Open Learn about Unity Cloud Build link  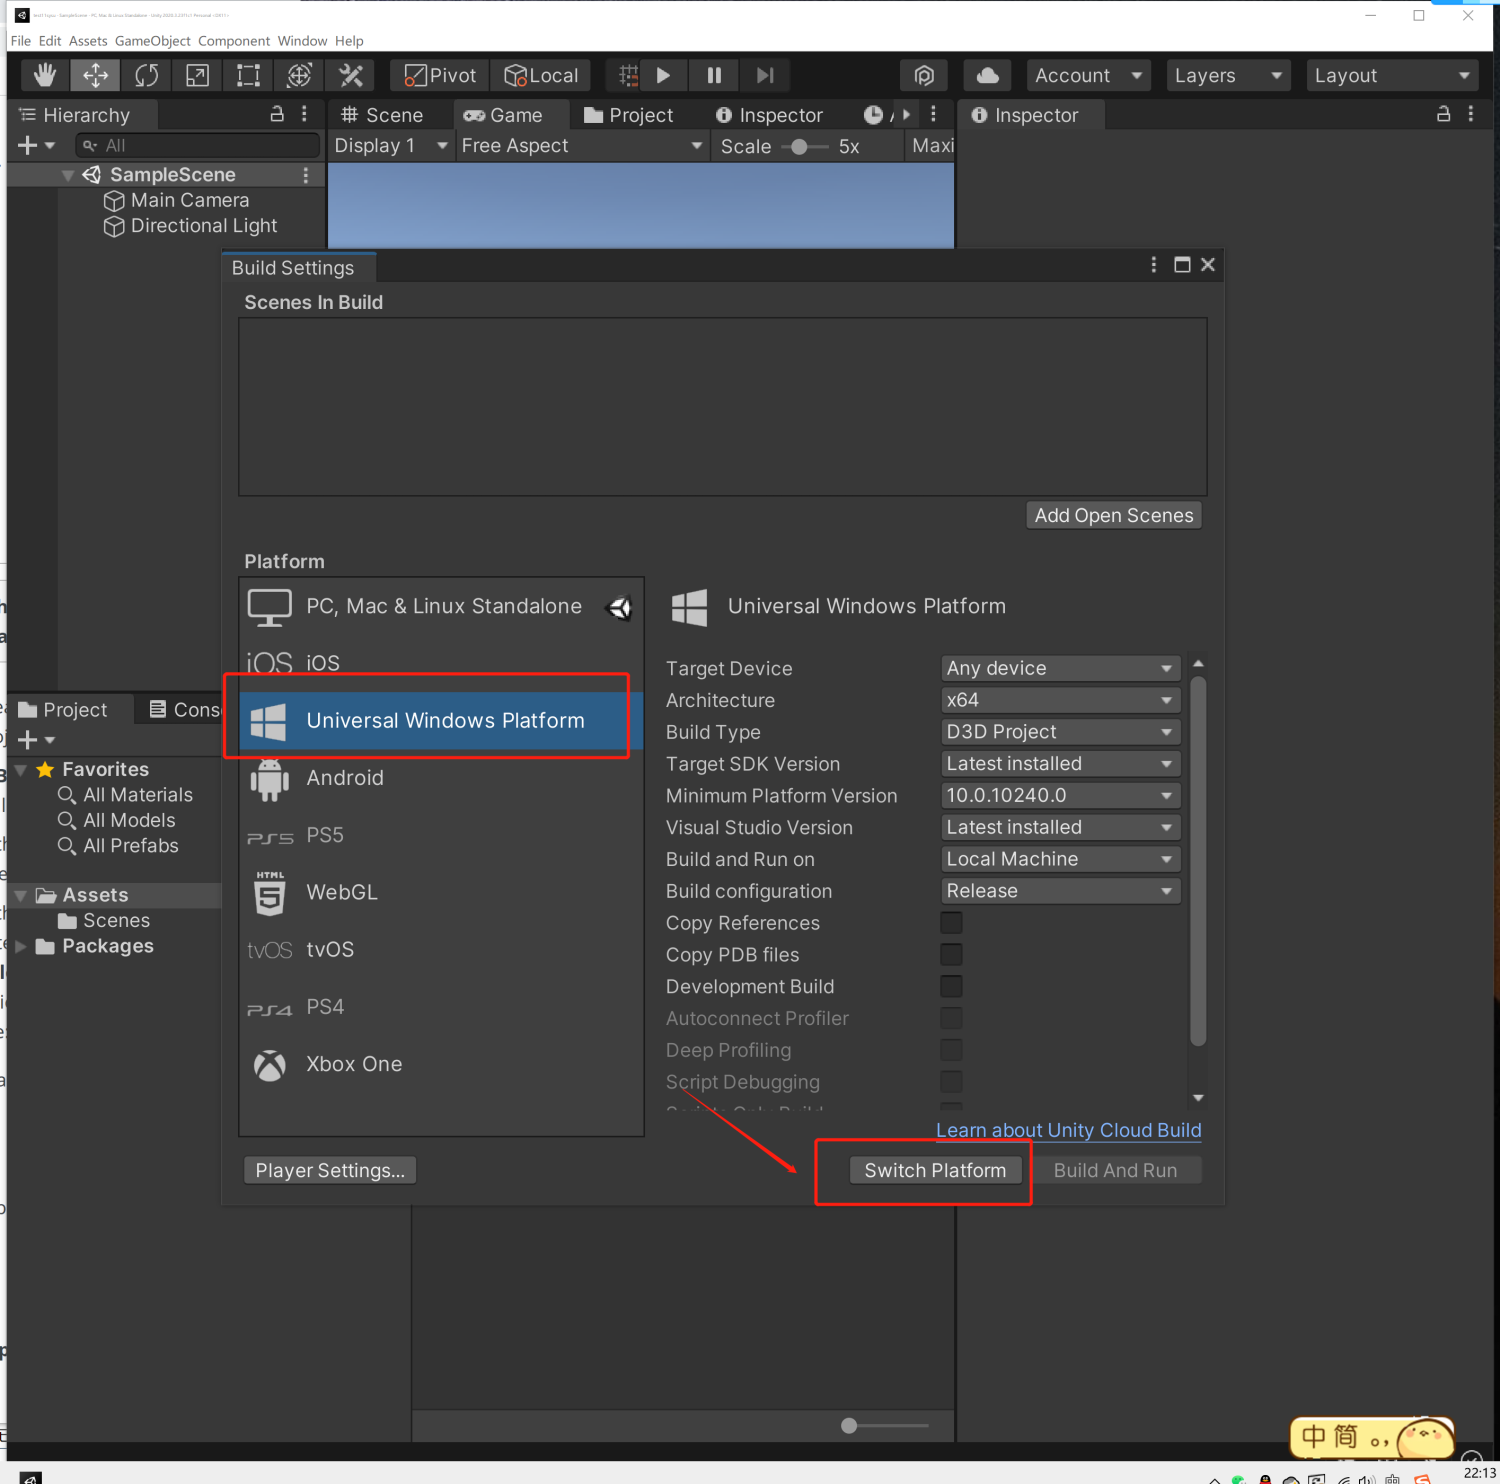(x=1068, y=1130)
